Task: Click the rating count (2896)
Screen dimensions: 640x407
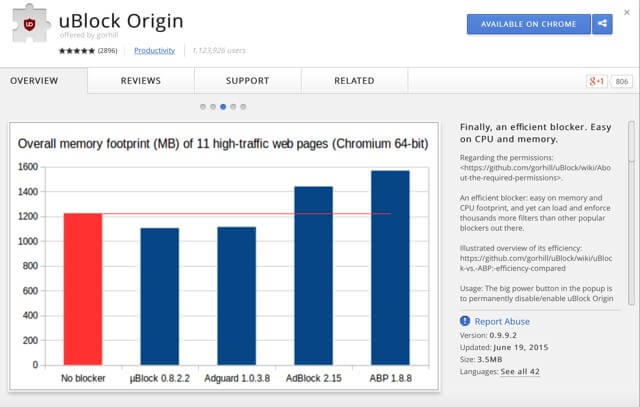Action: point(107,51)
